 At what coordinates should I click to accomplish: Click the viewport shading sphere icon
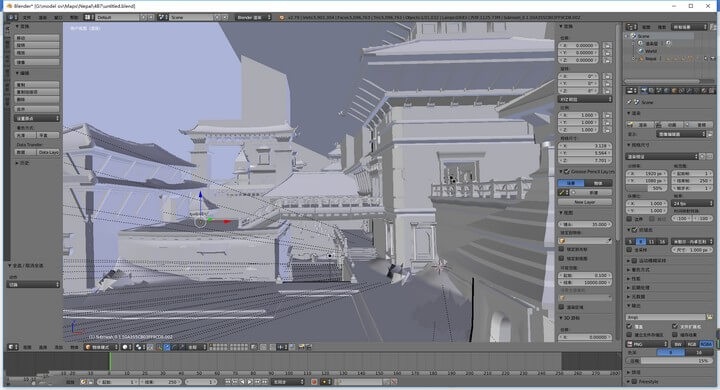point(124,347)
